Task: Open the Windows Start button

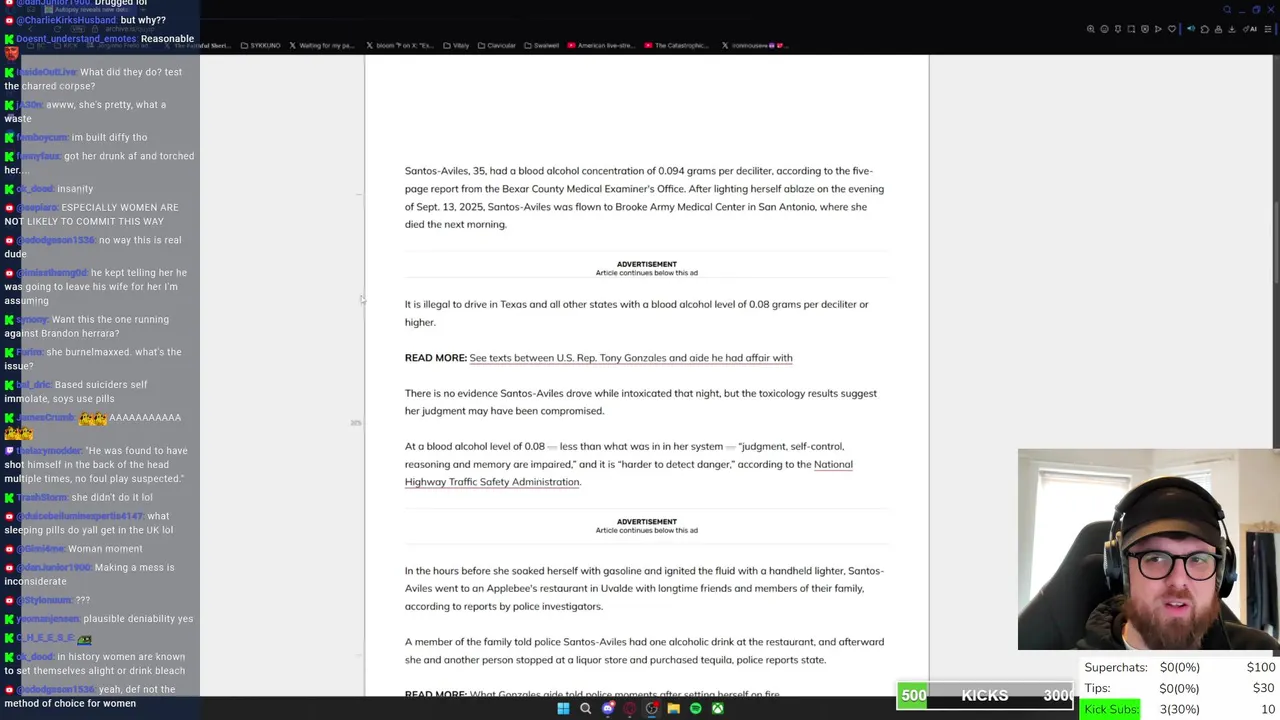Action: [563, 709]
